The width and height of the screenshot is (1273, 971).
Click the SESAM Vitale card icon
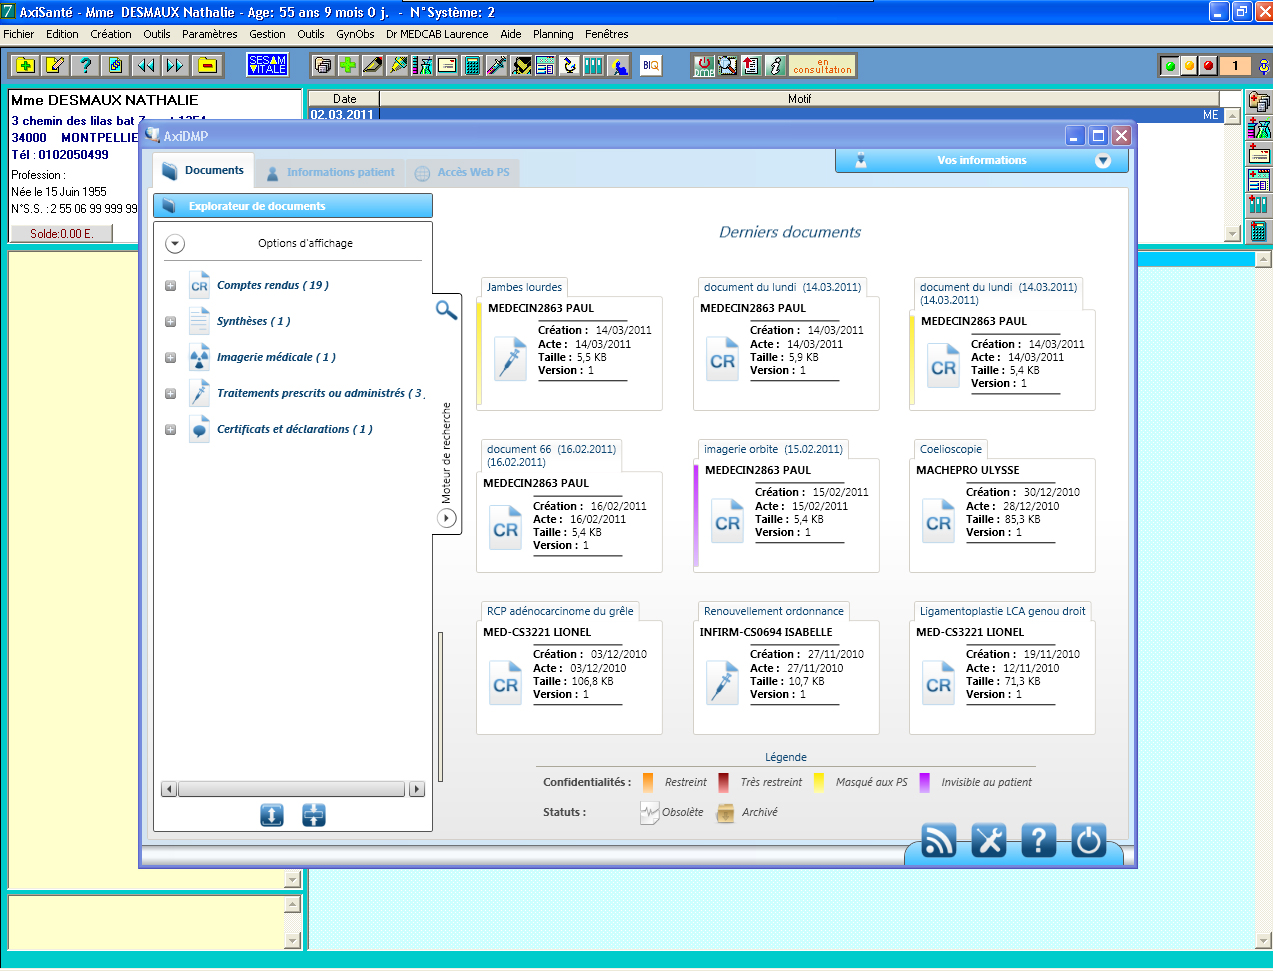click(267, 65)
